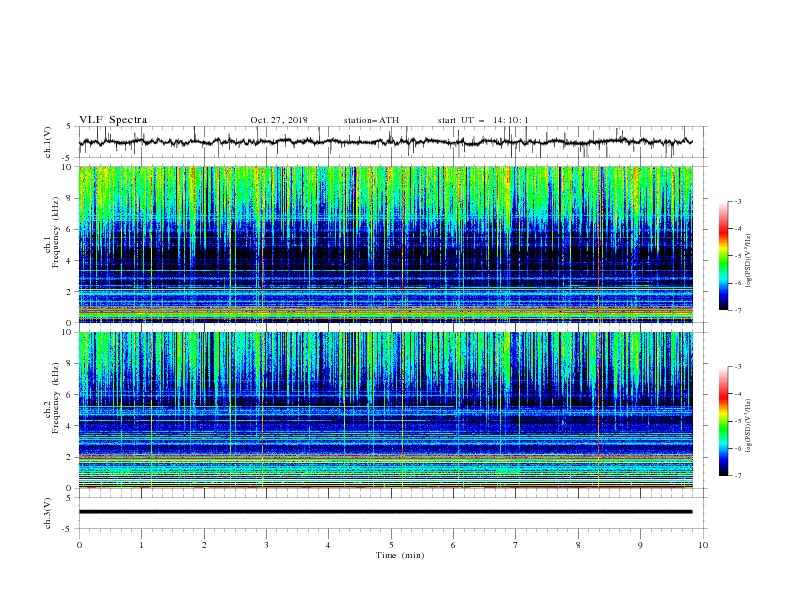Click the "Time (min)" x-axis label
The width and height of the screenshot is (792, 612).
pyautogui.click(x=400, y=555)
